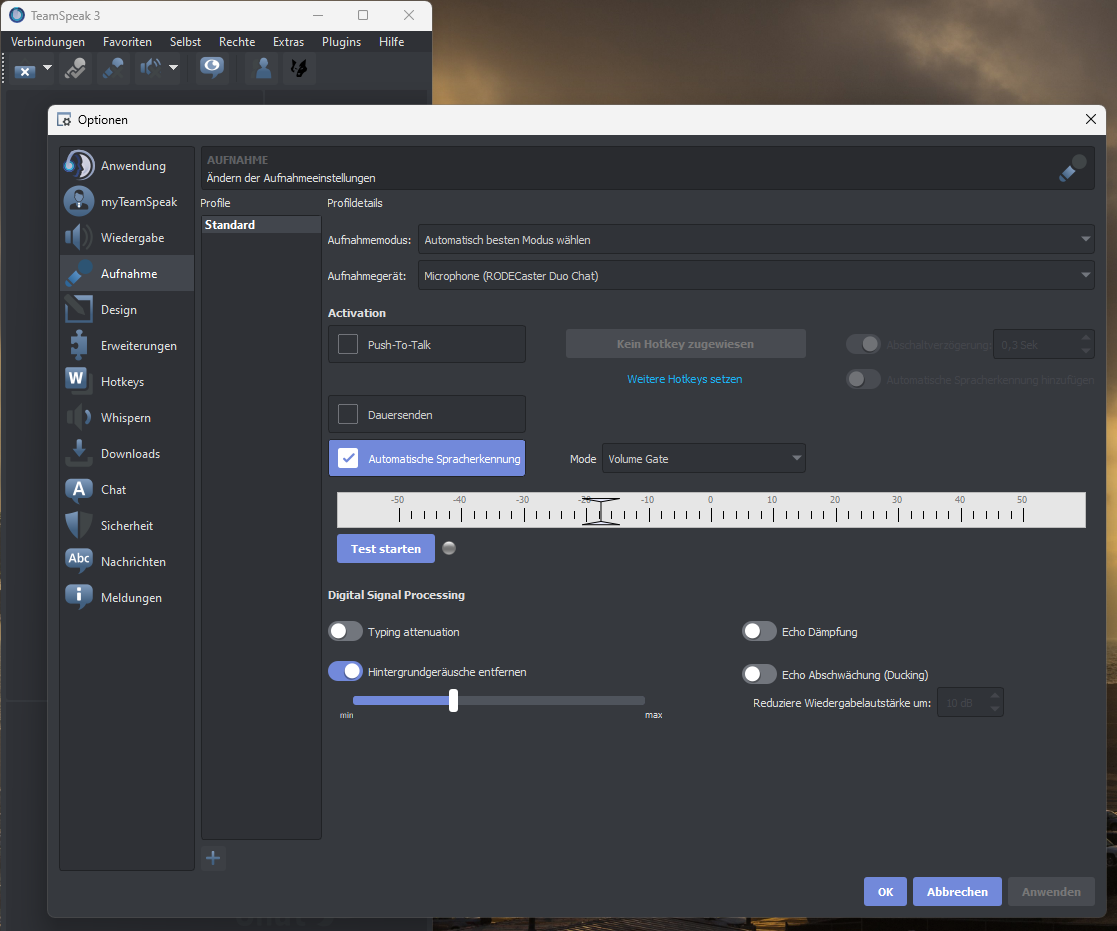Open Sicherheit security settings
Image resolution: width=1117 pixels, height=931 pixels.
(127, 526)
